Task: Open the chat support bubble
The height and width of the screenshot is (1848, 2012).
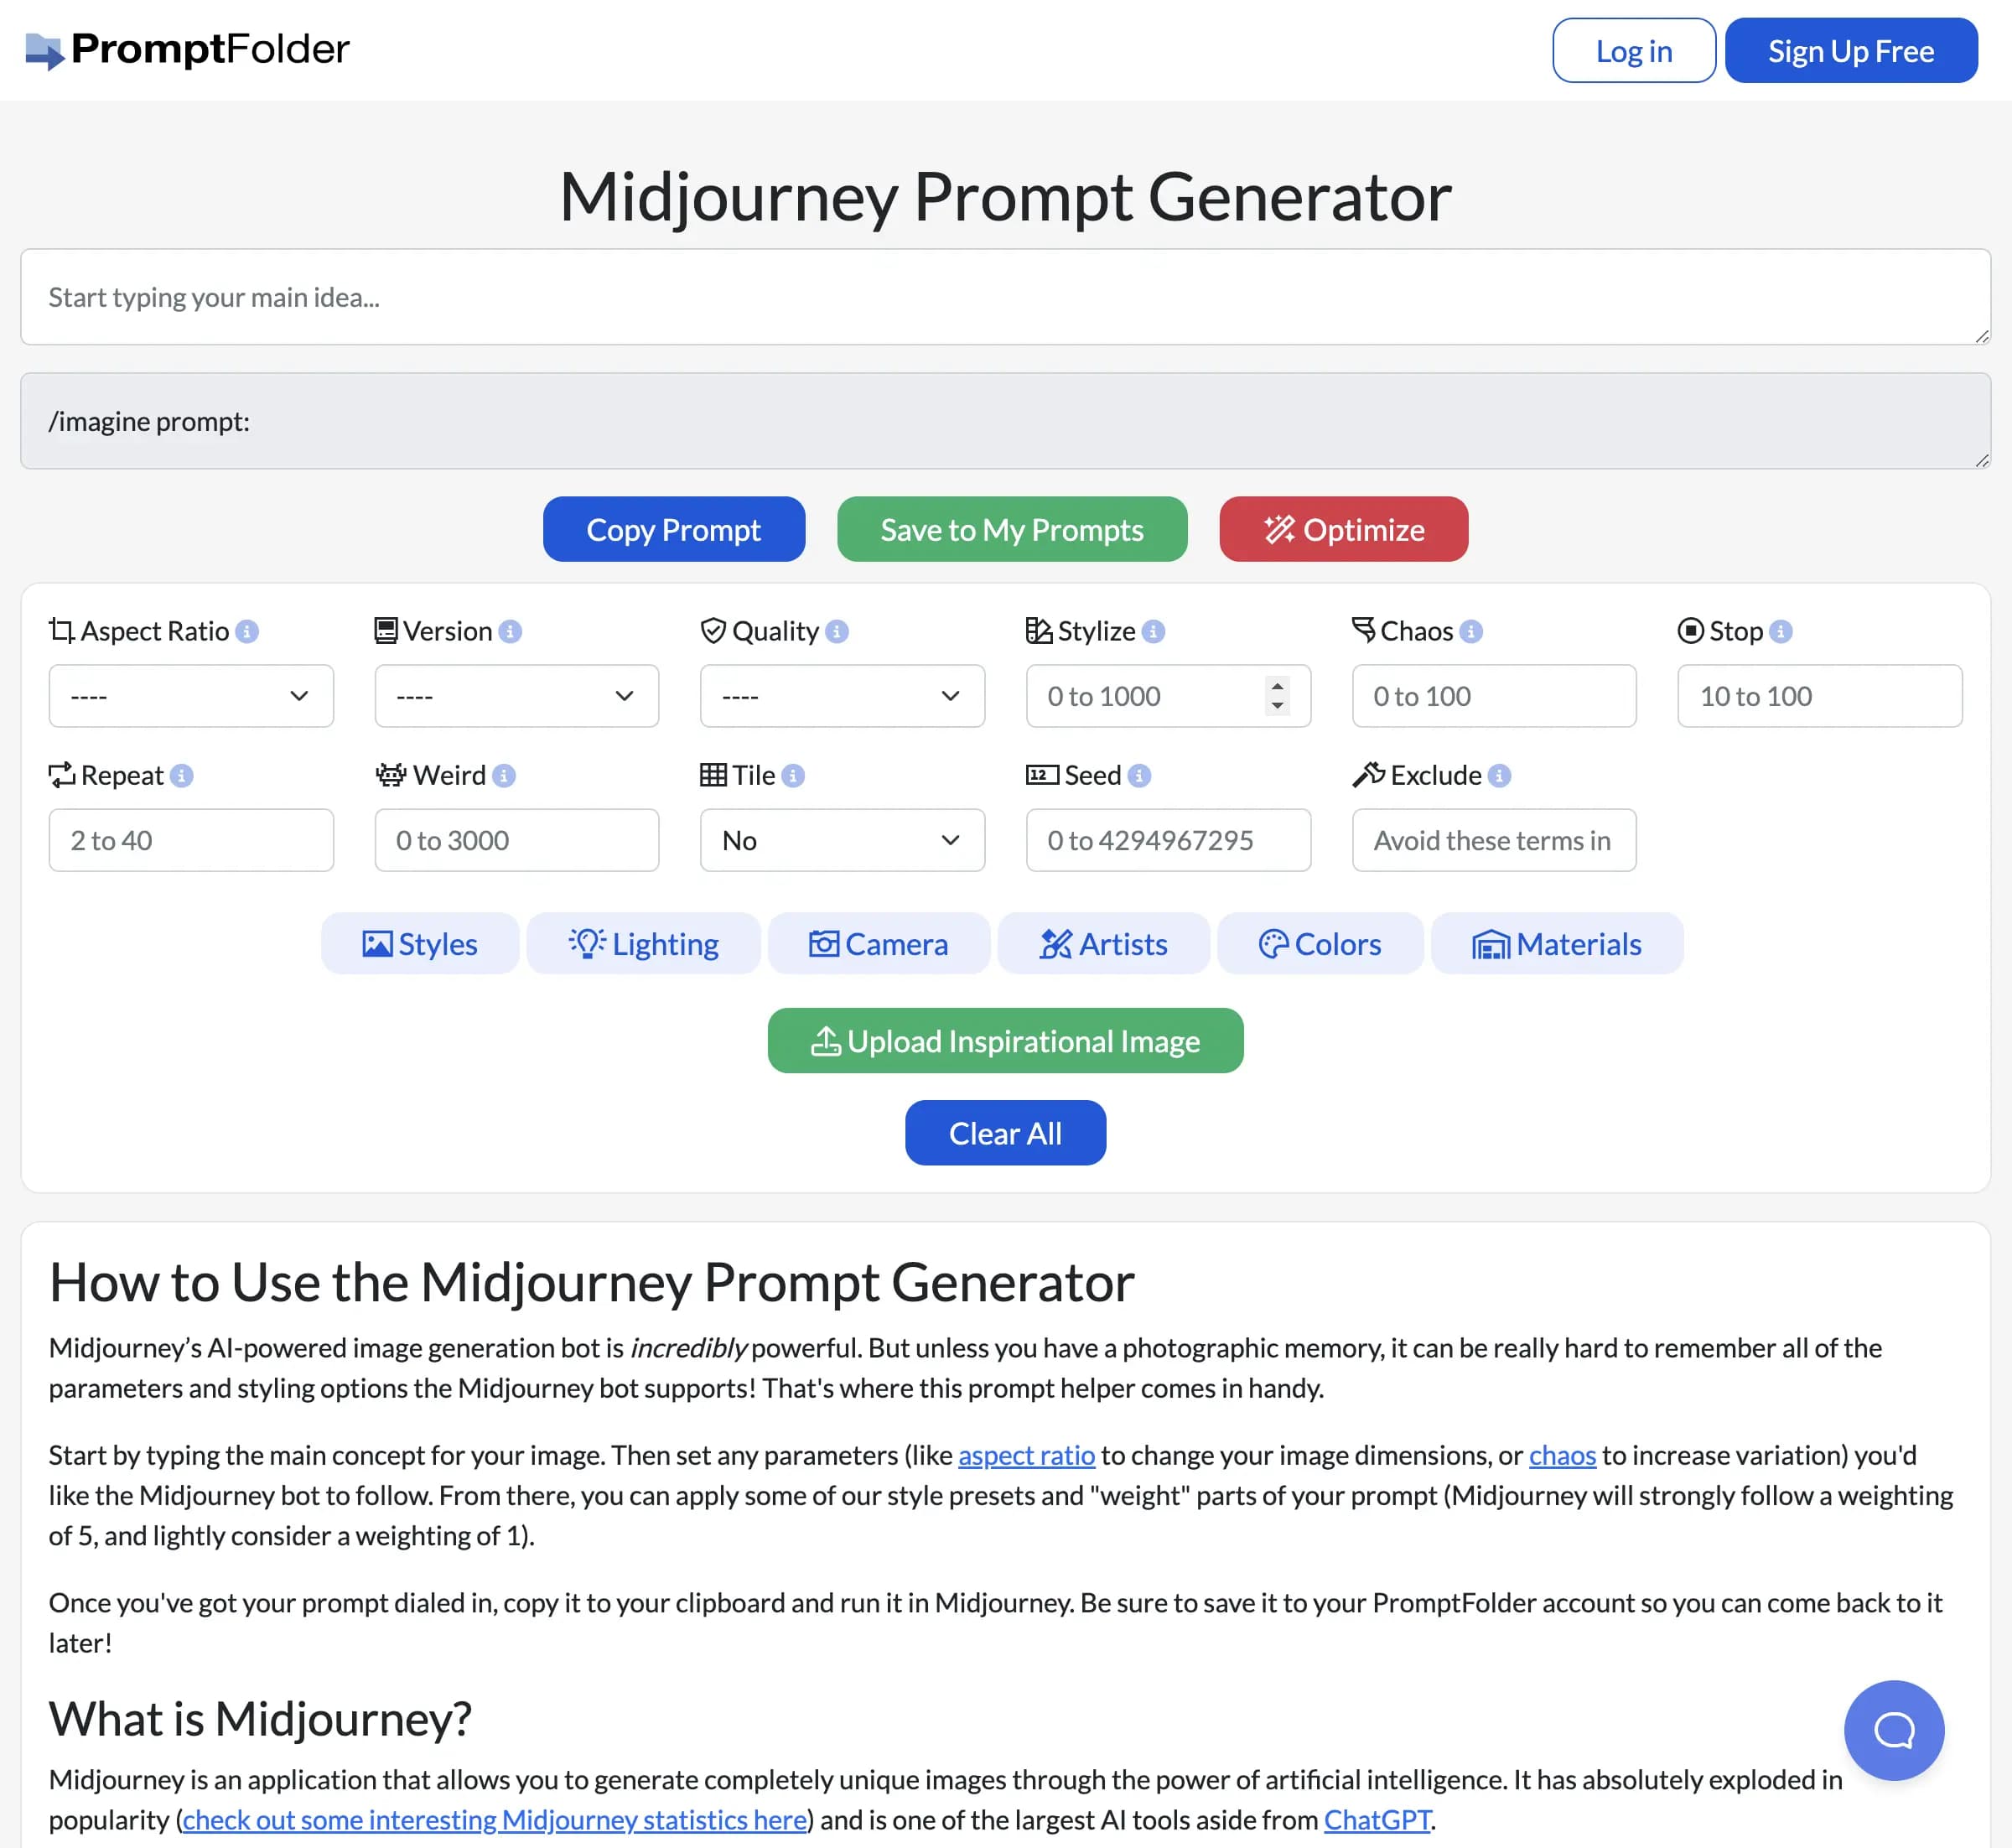Action: 1893,1730
